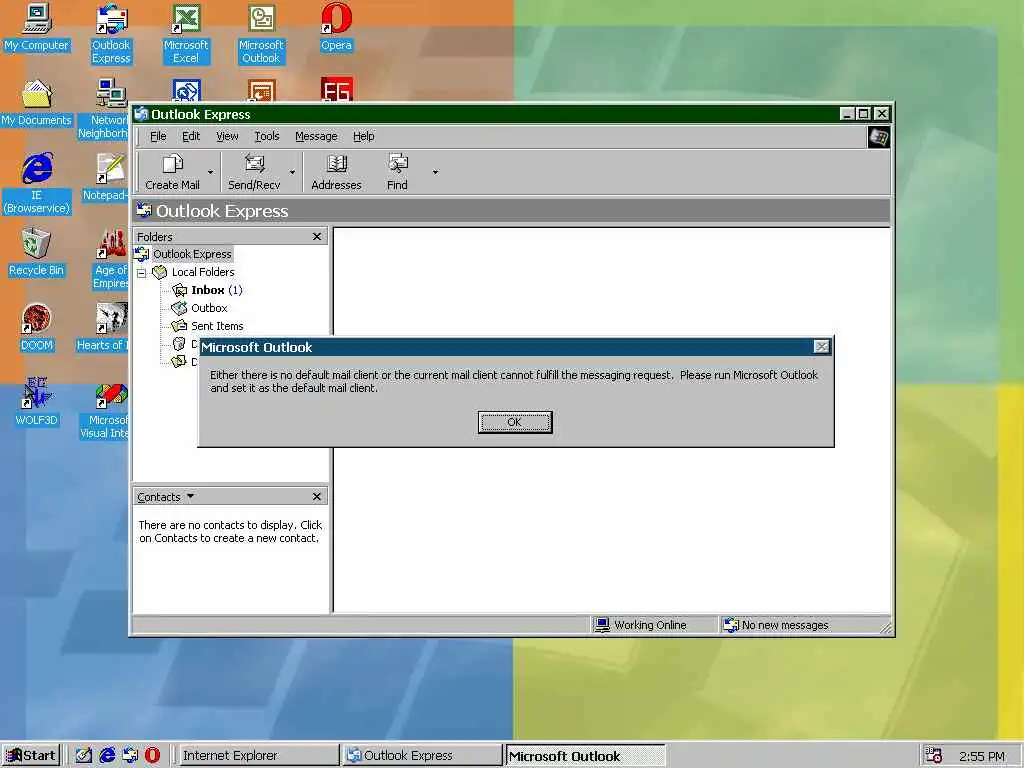This screenshot has height=768, width=1024.
Task: Launch Internet Explorer from quick launch
Action: coord(107,755)
